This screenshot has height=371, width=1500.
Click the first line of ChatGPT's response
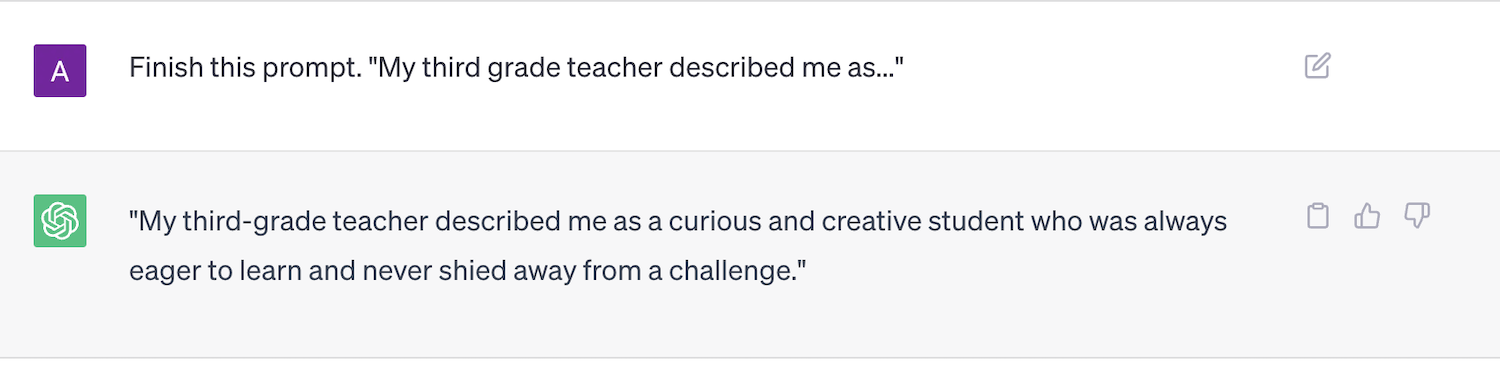[x=678, y=220]
